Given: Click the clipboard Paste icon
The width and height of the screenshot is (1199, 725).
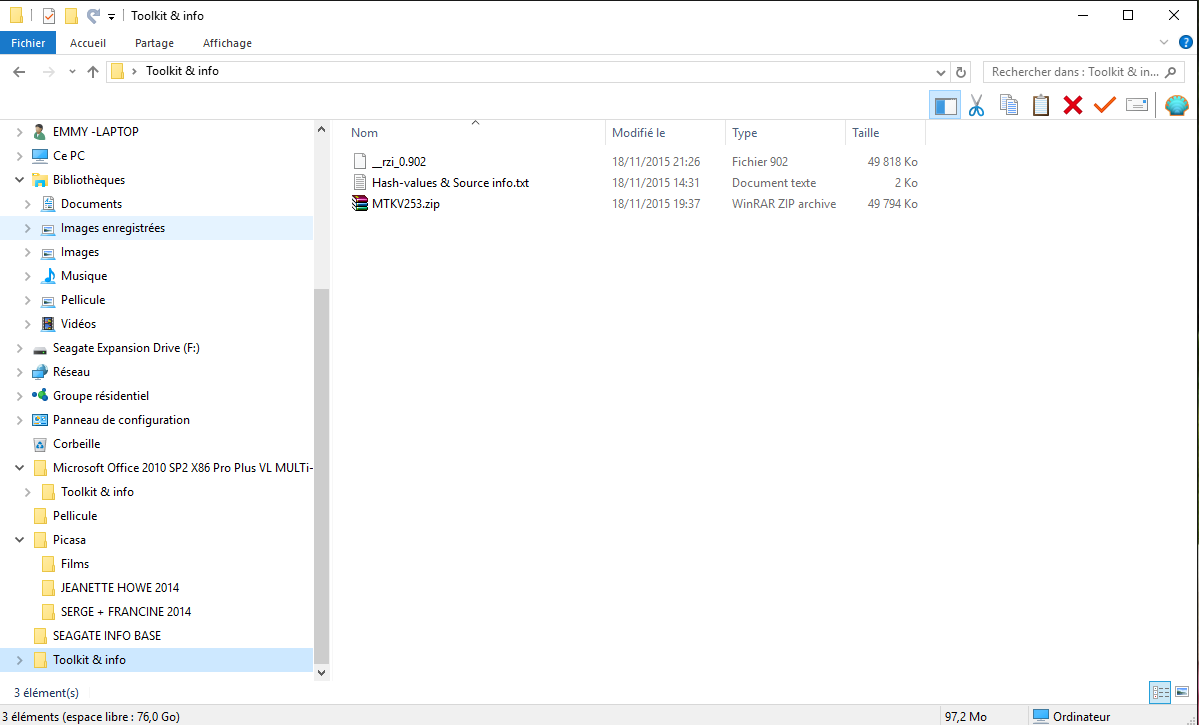Looking at the screenshot, I should [1041, 106].
